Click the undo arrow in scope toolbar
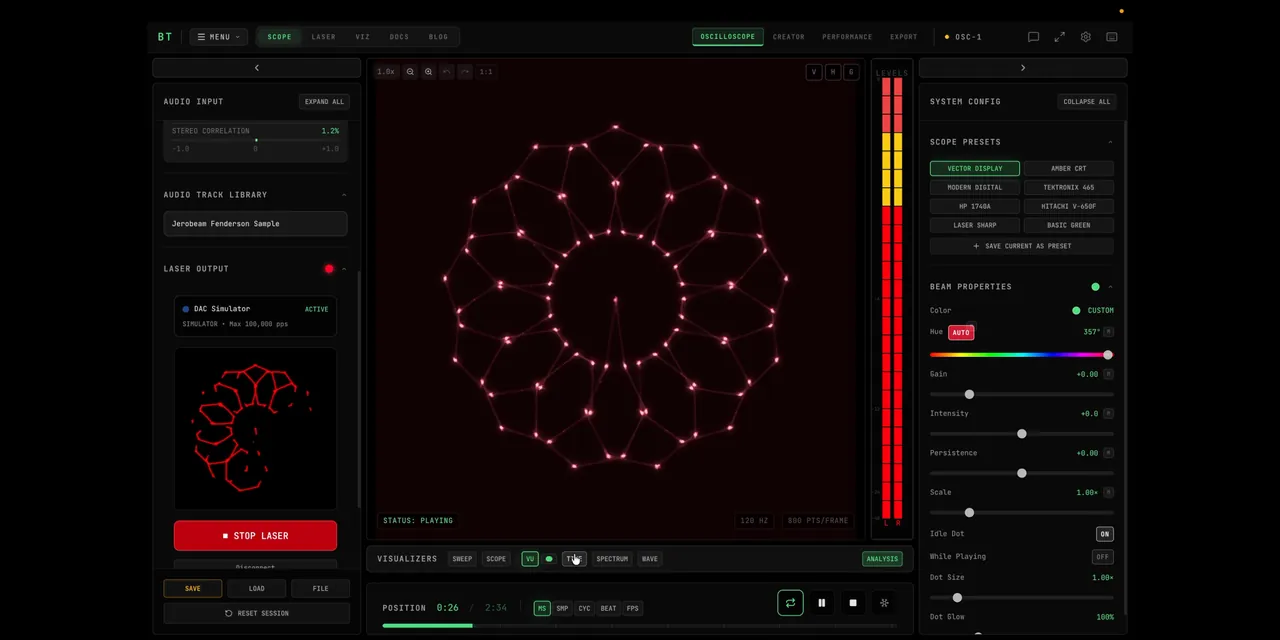The height and width of the screenshot is (640, 1280). point(446,72)
